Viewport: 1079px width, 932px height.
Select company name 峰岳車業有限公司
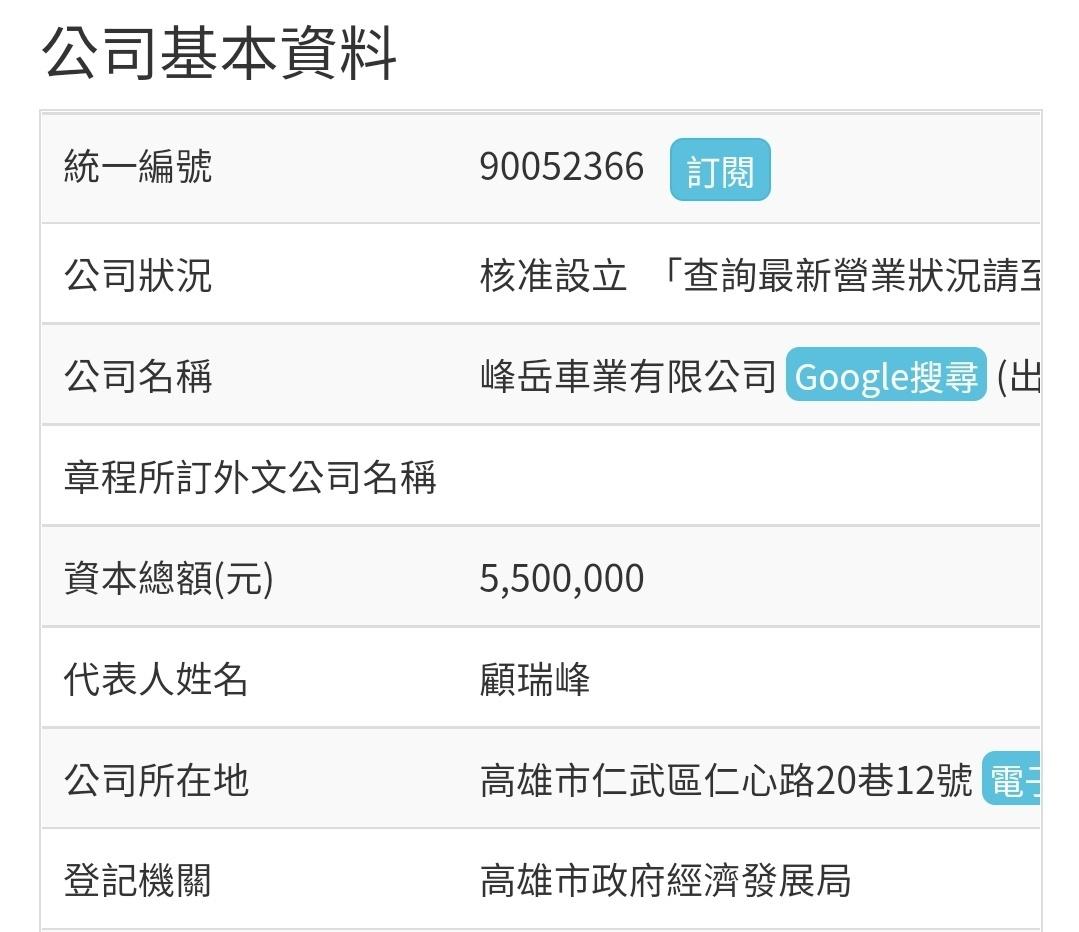click(x=628, y=377)
